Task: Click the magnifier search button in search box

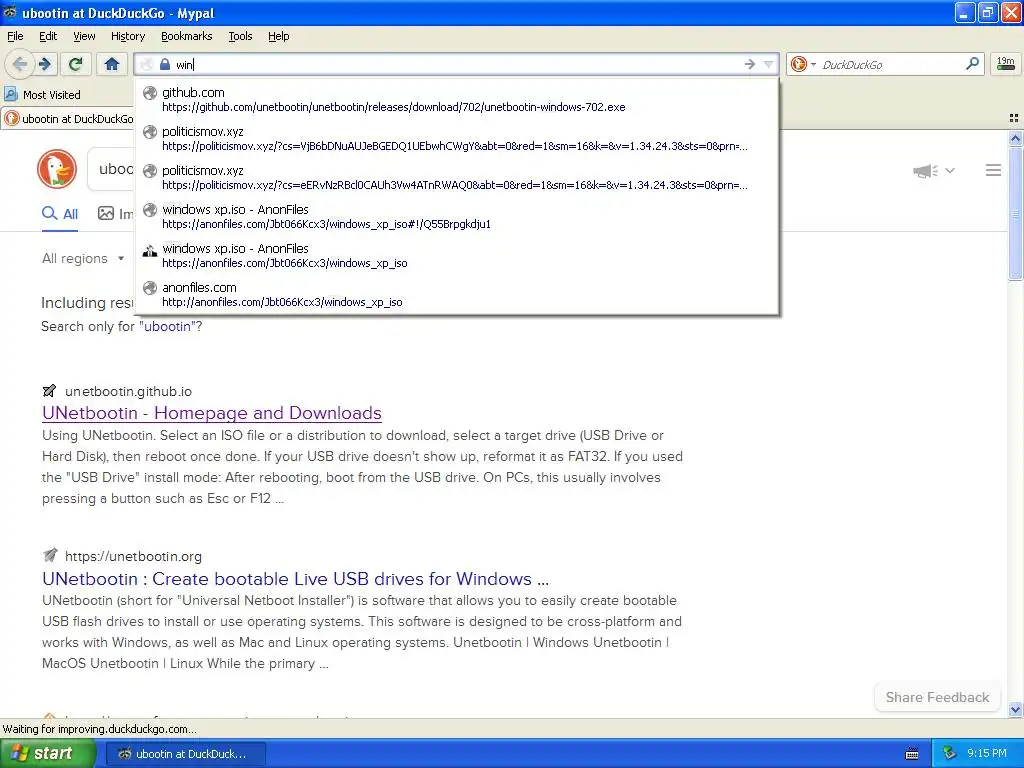Action: [972, 64]
